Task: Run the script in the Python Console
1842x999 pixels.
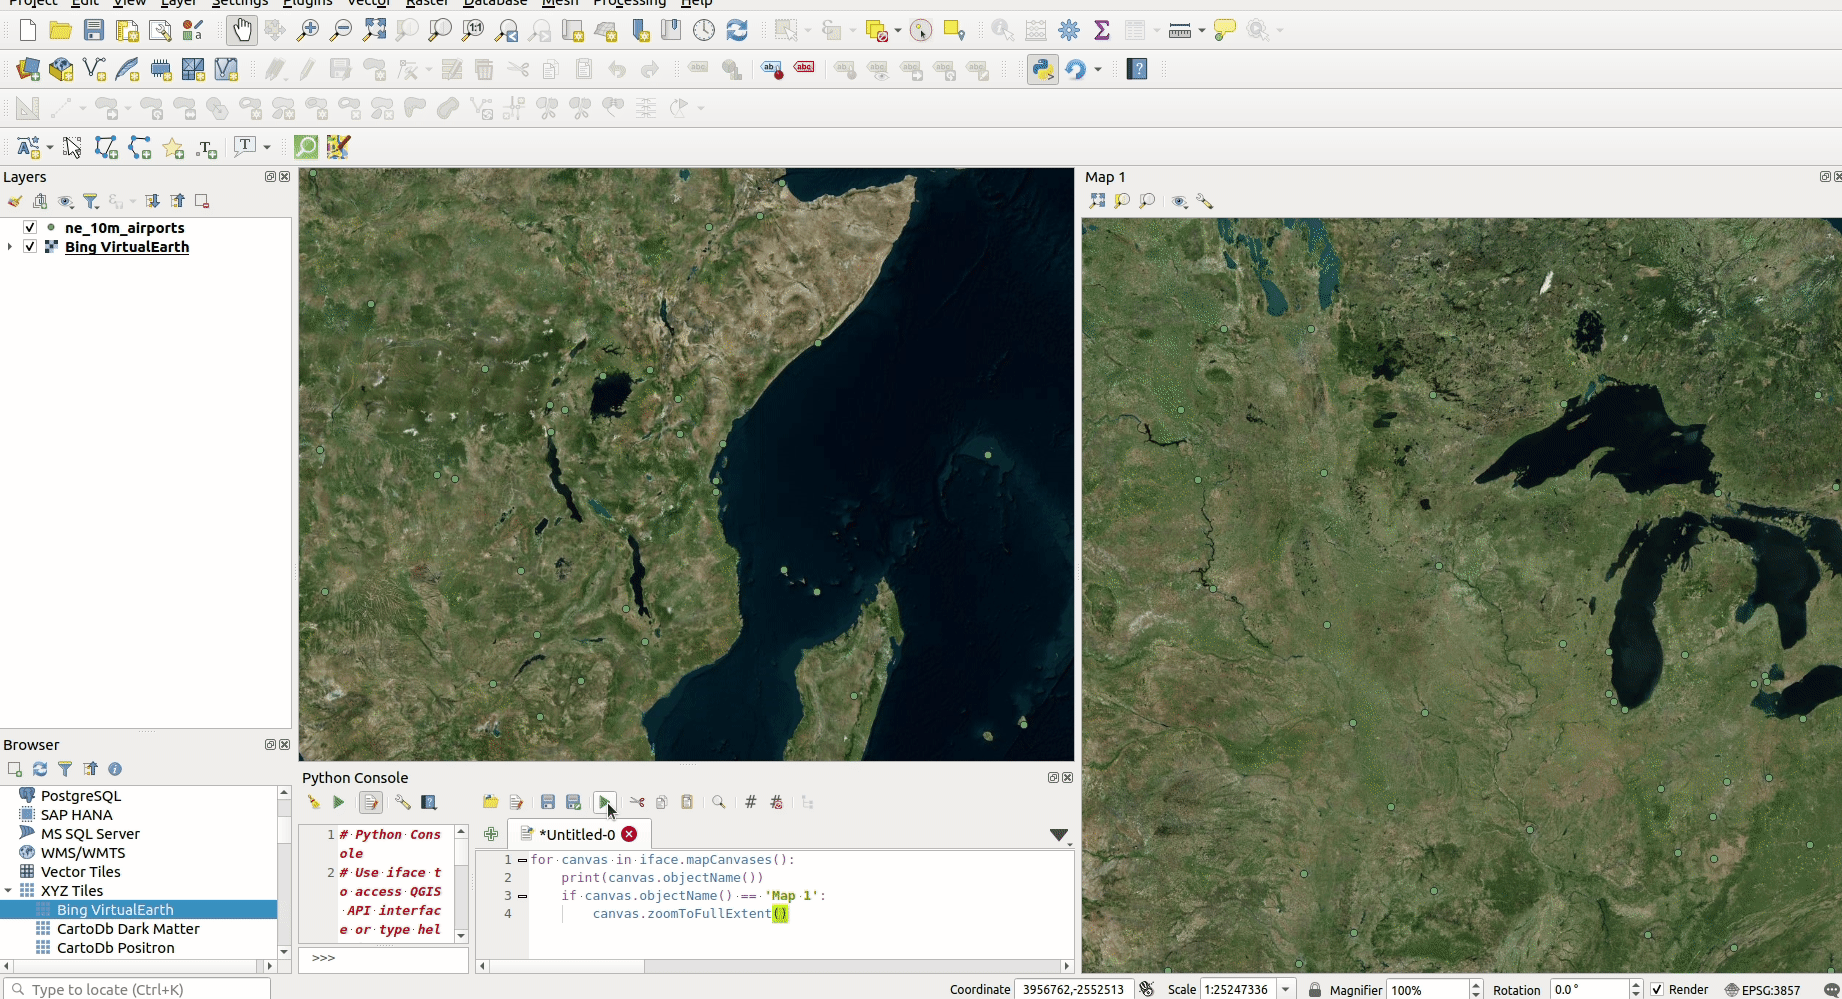Action: coord(605,802)
